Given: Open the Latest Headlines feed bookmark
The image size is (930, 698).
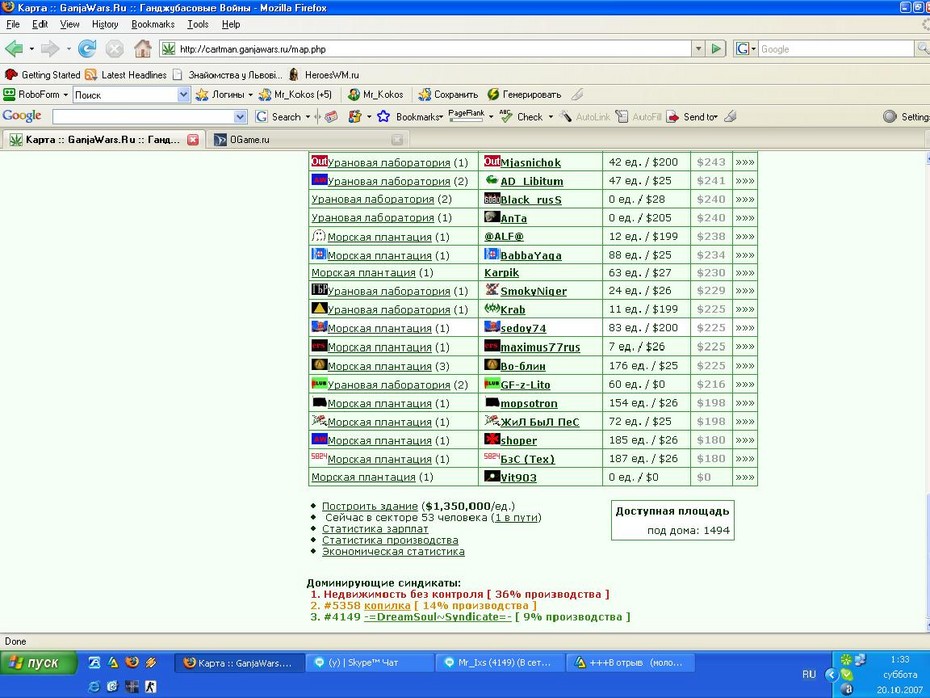Looking at the screenshot, I should [126, 75].
